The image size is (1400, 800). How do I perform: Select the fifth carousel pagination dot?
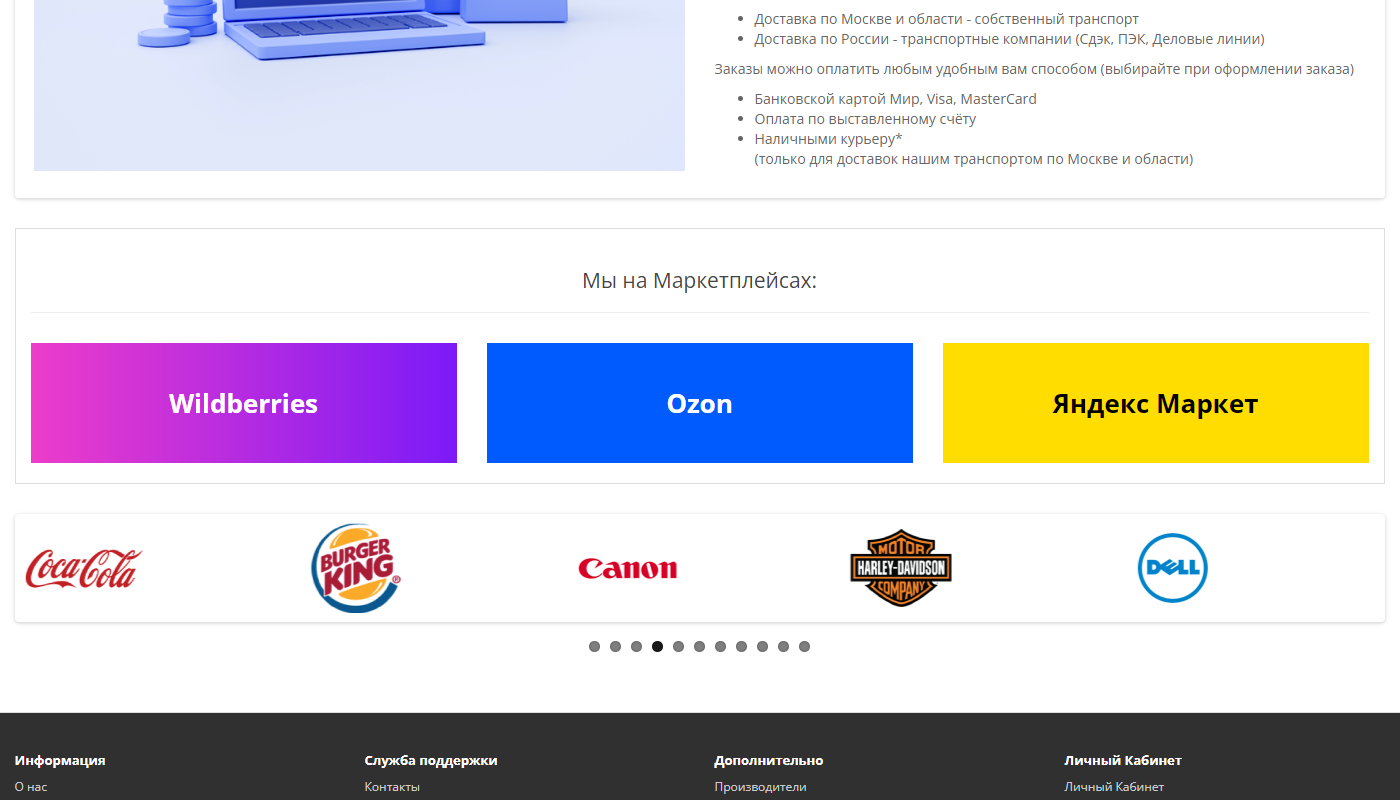(678, 647)
